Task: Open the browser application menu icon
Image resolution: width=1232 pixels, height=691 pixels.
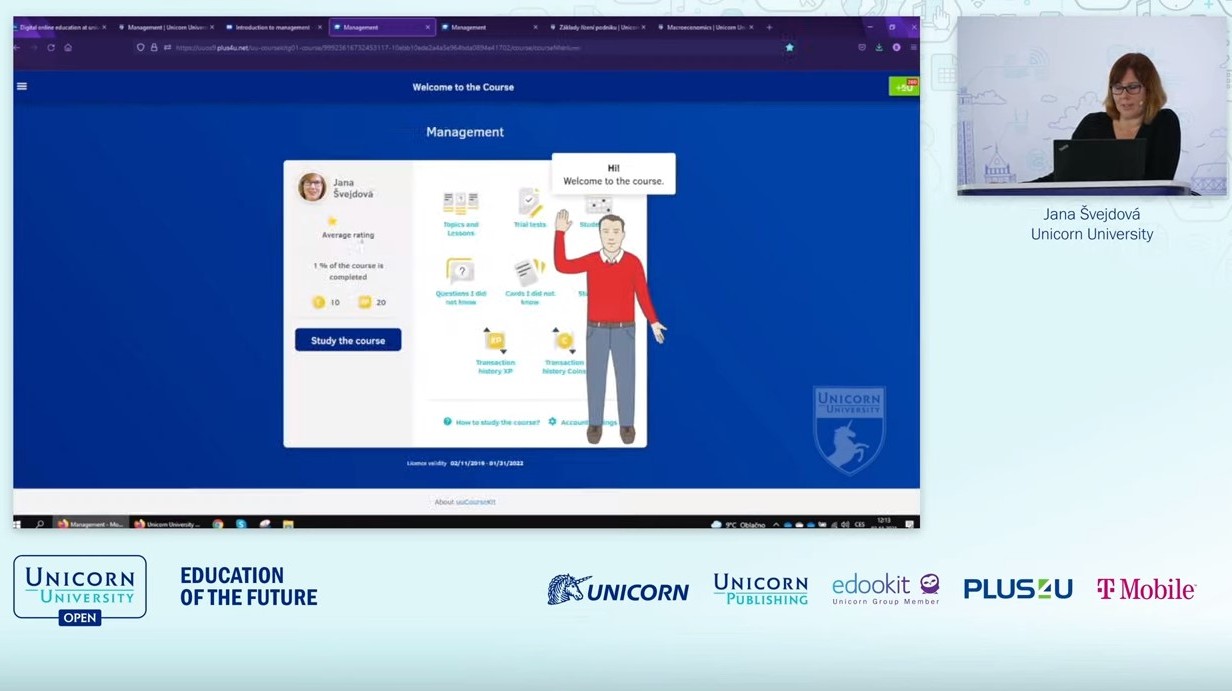Action: [913, 47]
